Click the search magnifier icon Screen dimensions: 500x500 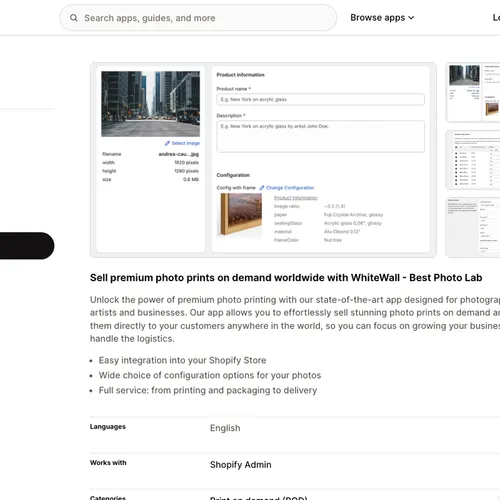coord(74,18)
